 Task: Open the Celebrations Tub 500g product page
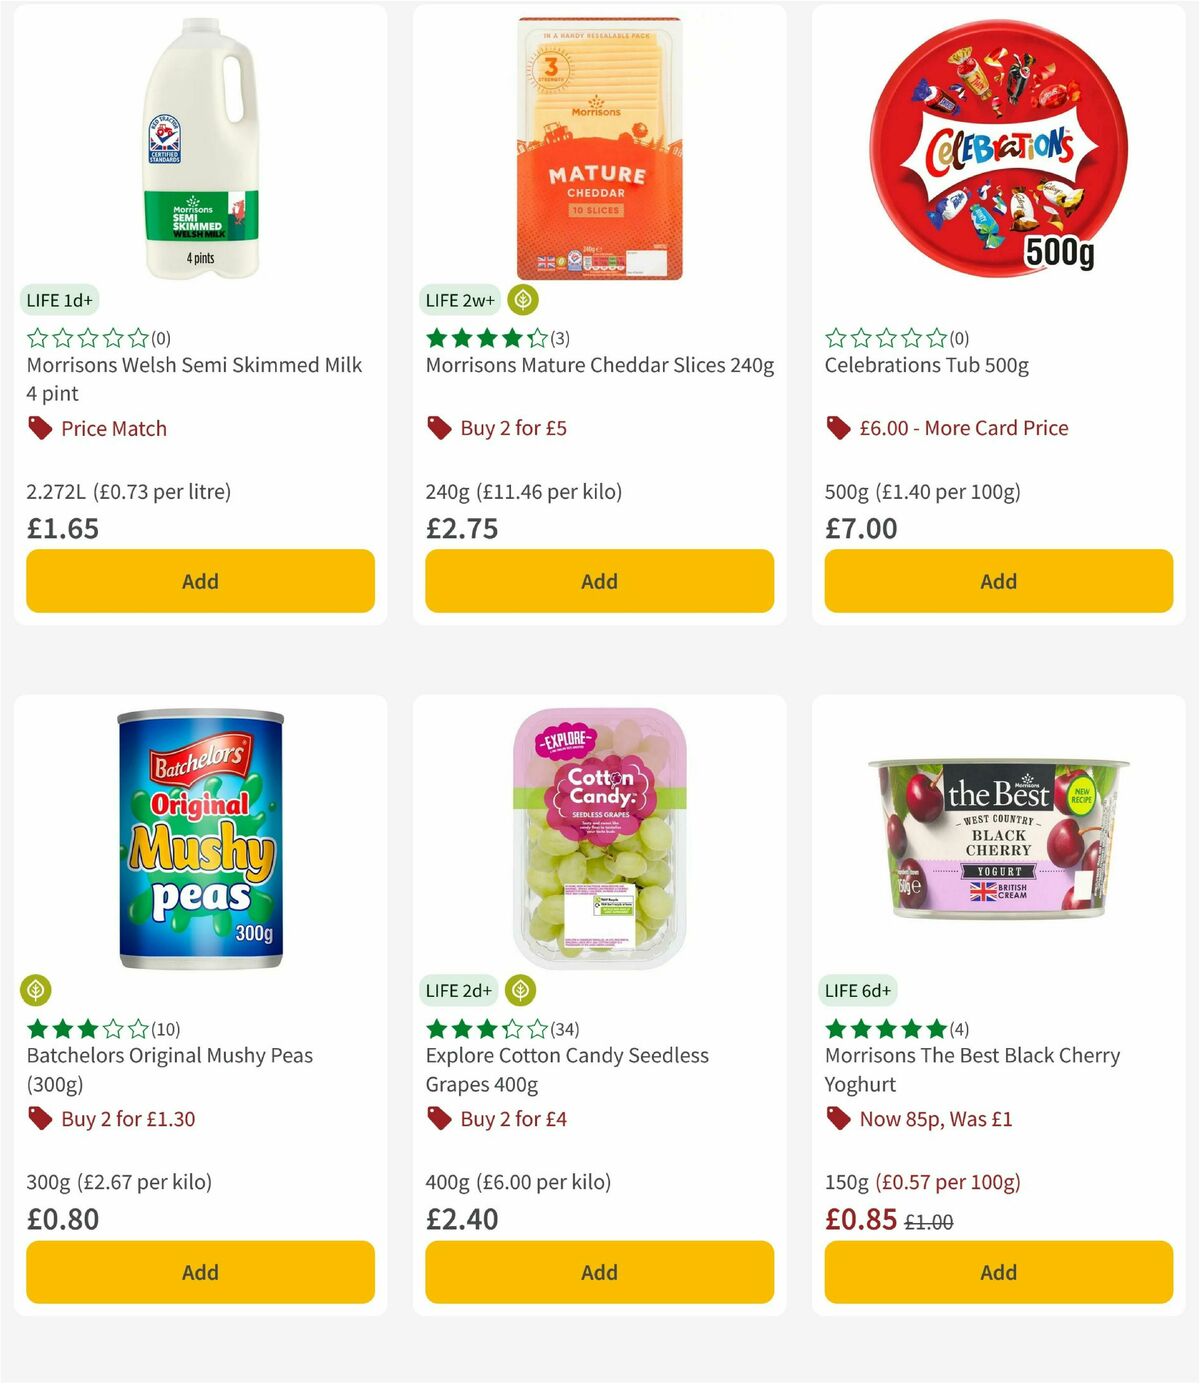click(925, 365)
